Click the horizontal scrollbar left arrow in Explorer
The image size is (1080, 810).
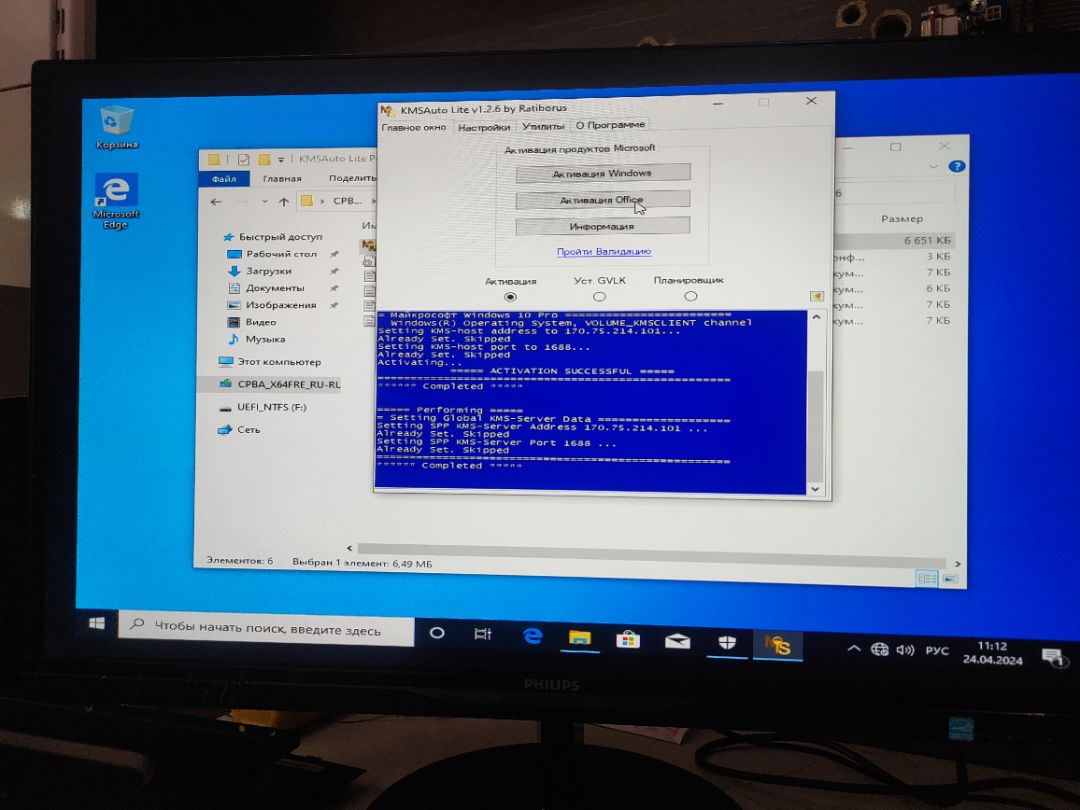350,548
